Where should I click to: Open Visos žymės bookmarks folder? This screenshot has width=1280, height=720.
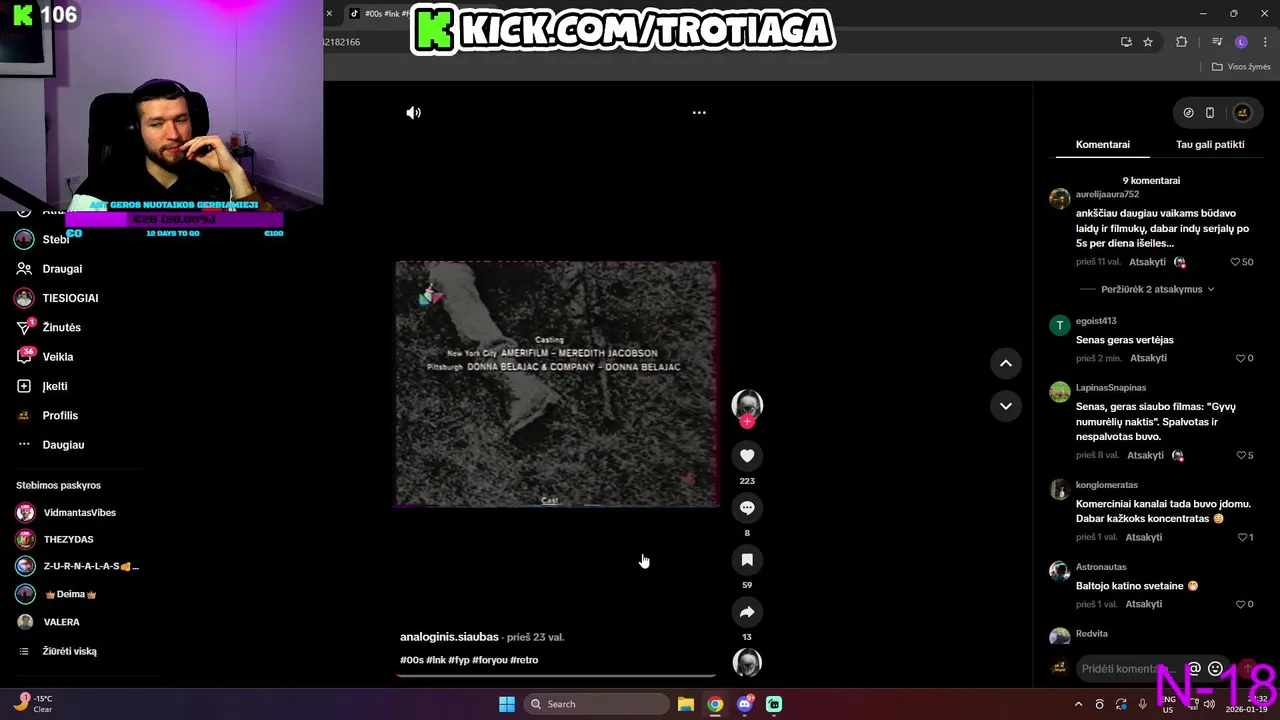(x=1241, y=67)
